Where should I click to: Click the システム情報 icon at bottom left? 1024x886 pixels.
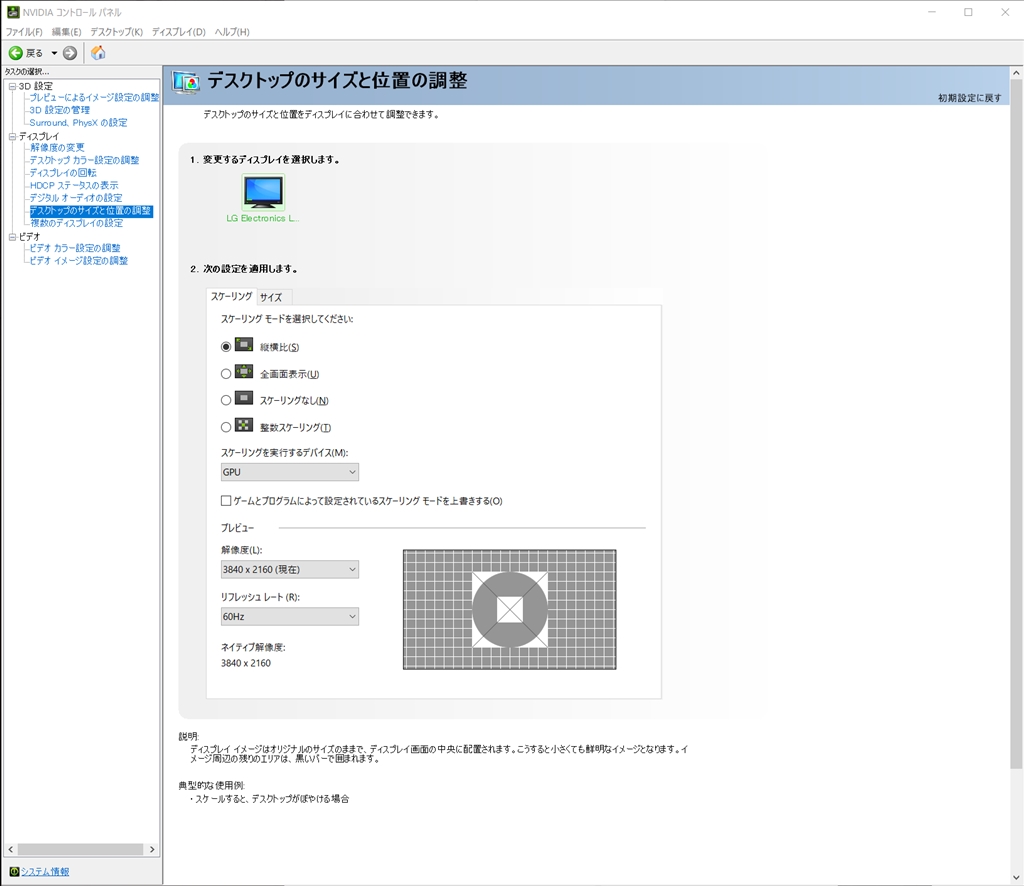(x=14, y=871)
